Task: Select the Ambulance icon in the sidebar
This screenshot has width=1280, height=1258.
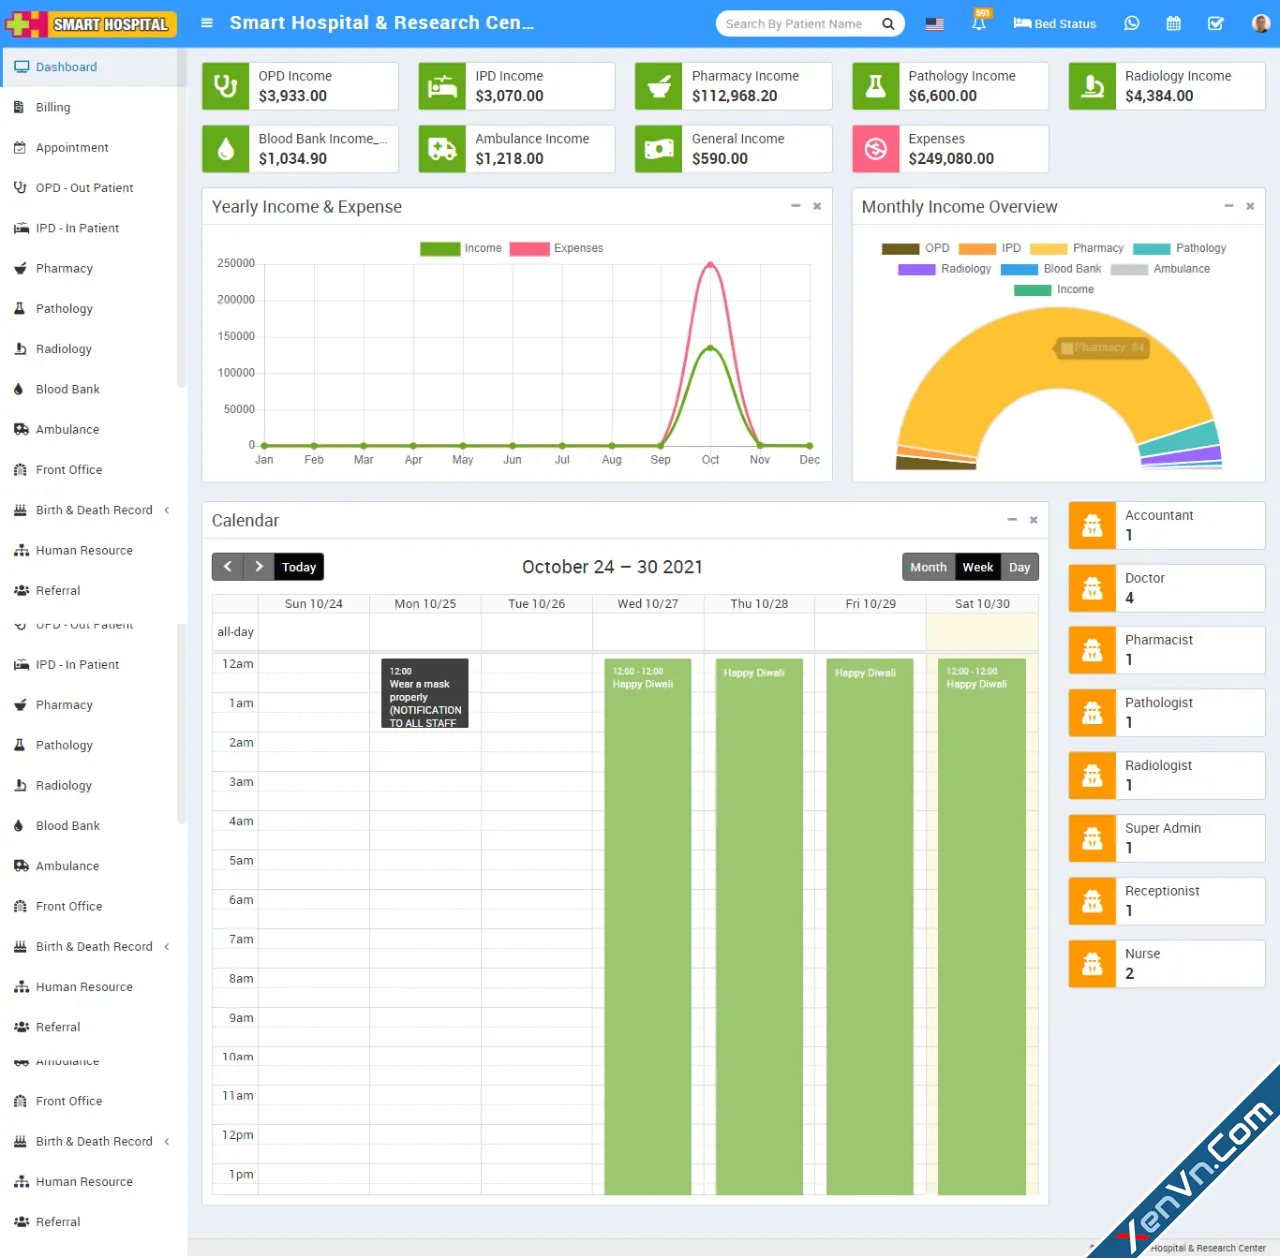Action: (x=21, y=429)
